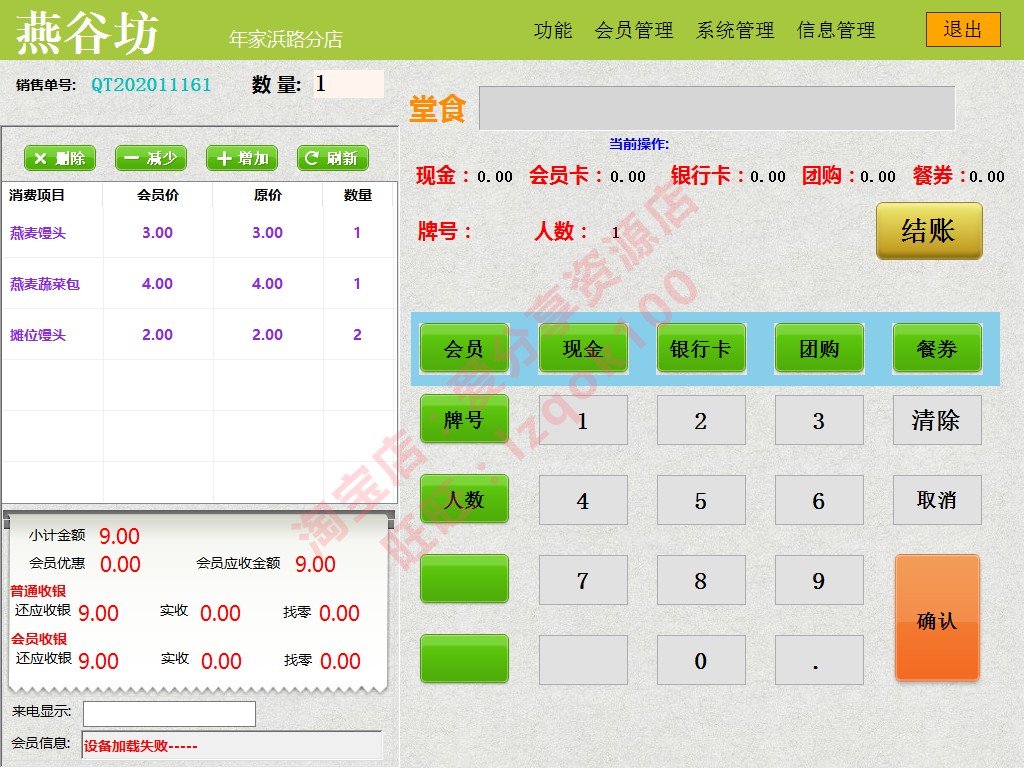Click the 会员信息 field showing 设备加载失败
The width and height of the screenshot is (1024, 768).
point(232,745)
